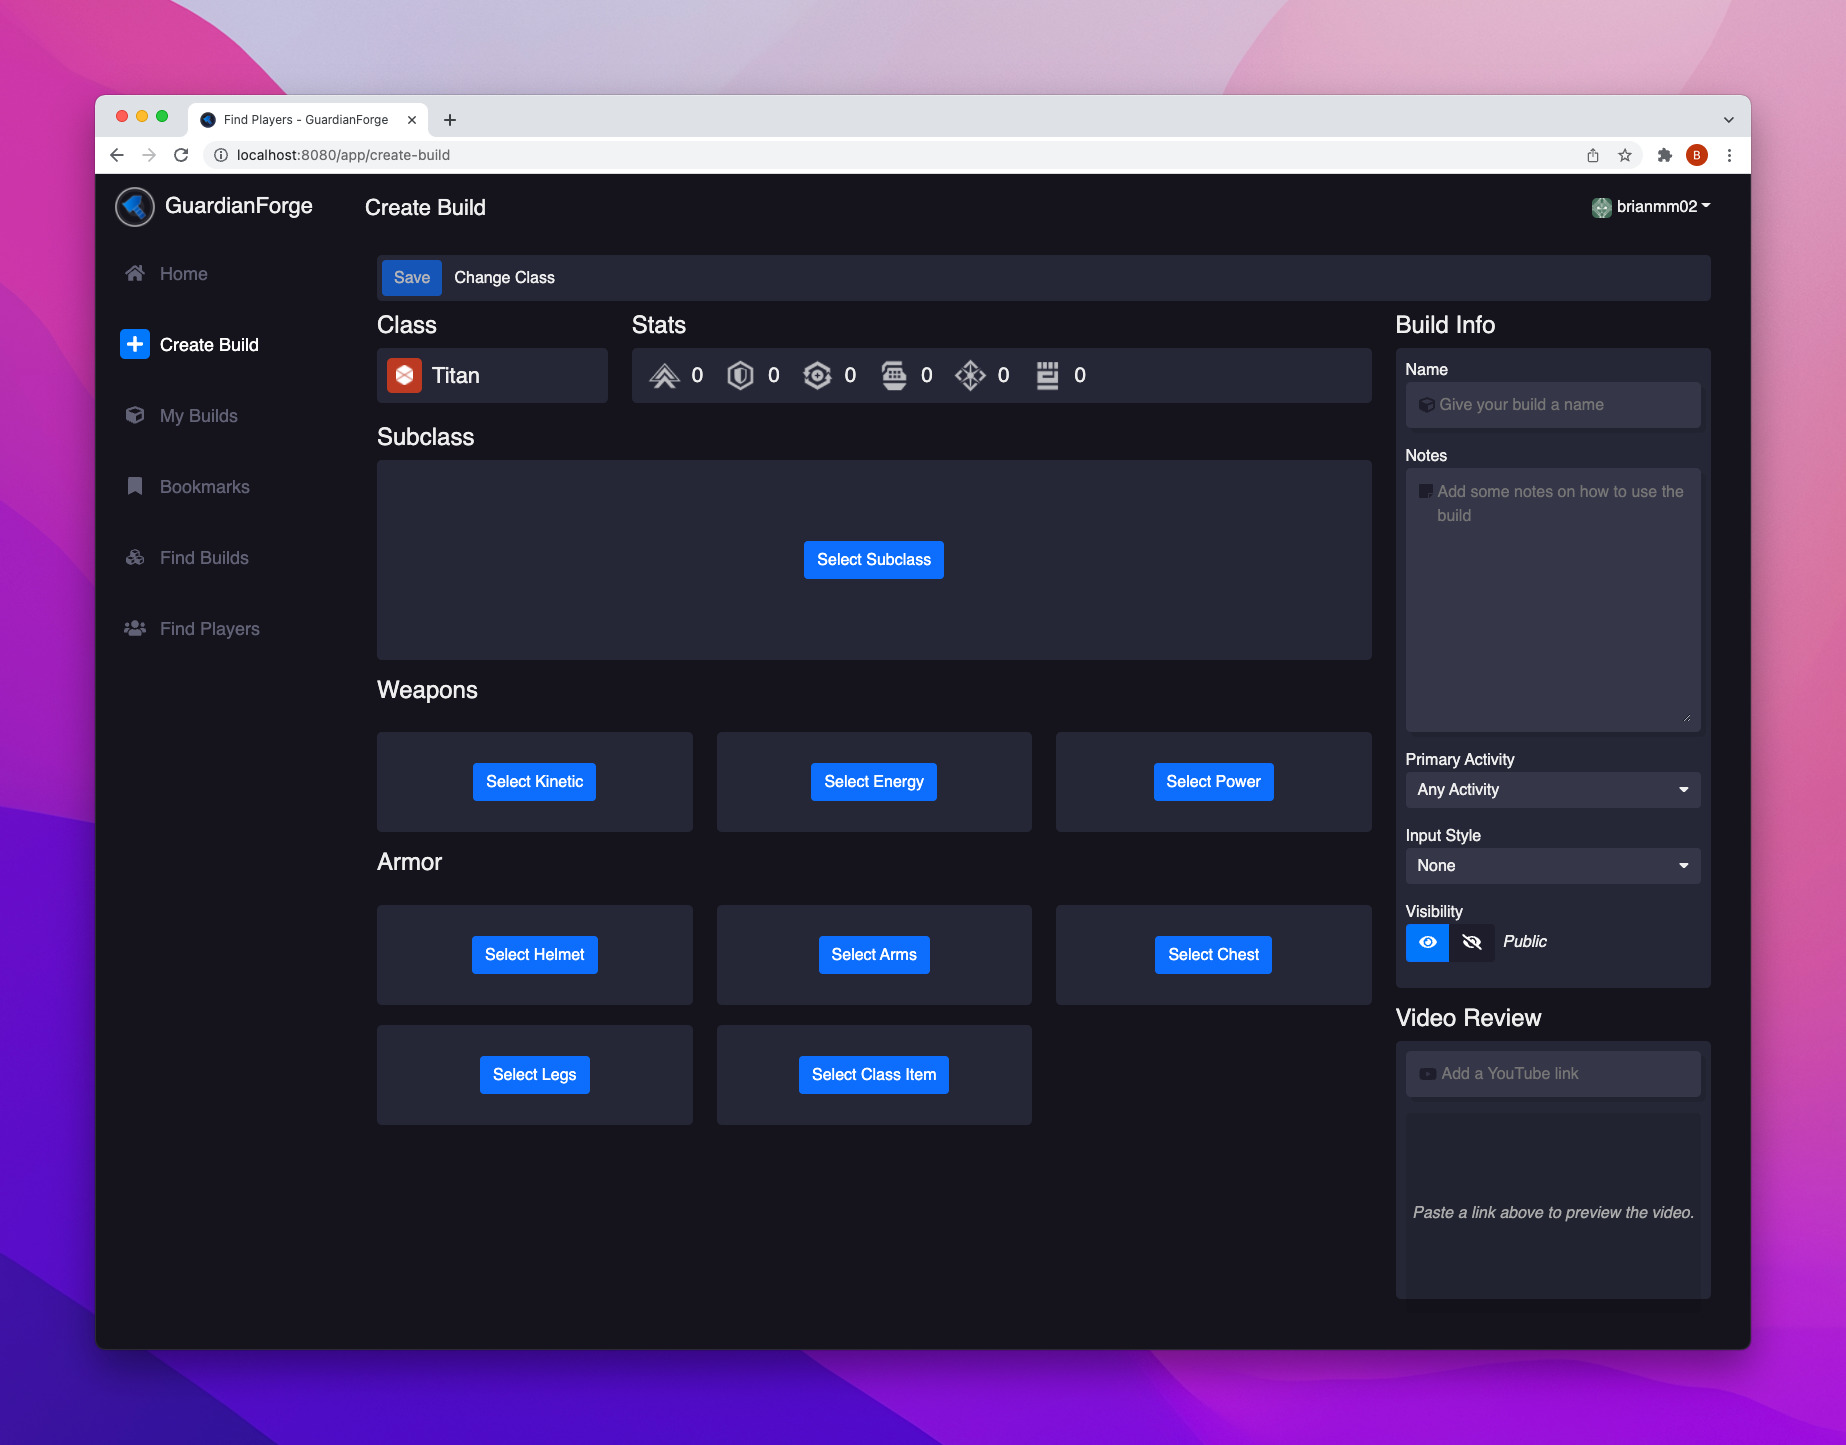Click the Resilience shield stat icon
This screenshot has height=1445, width=1846.
point(740,375)
